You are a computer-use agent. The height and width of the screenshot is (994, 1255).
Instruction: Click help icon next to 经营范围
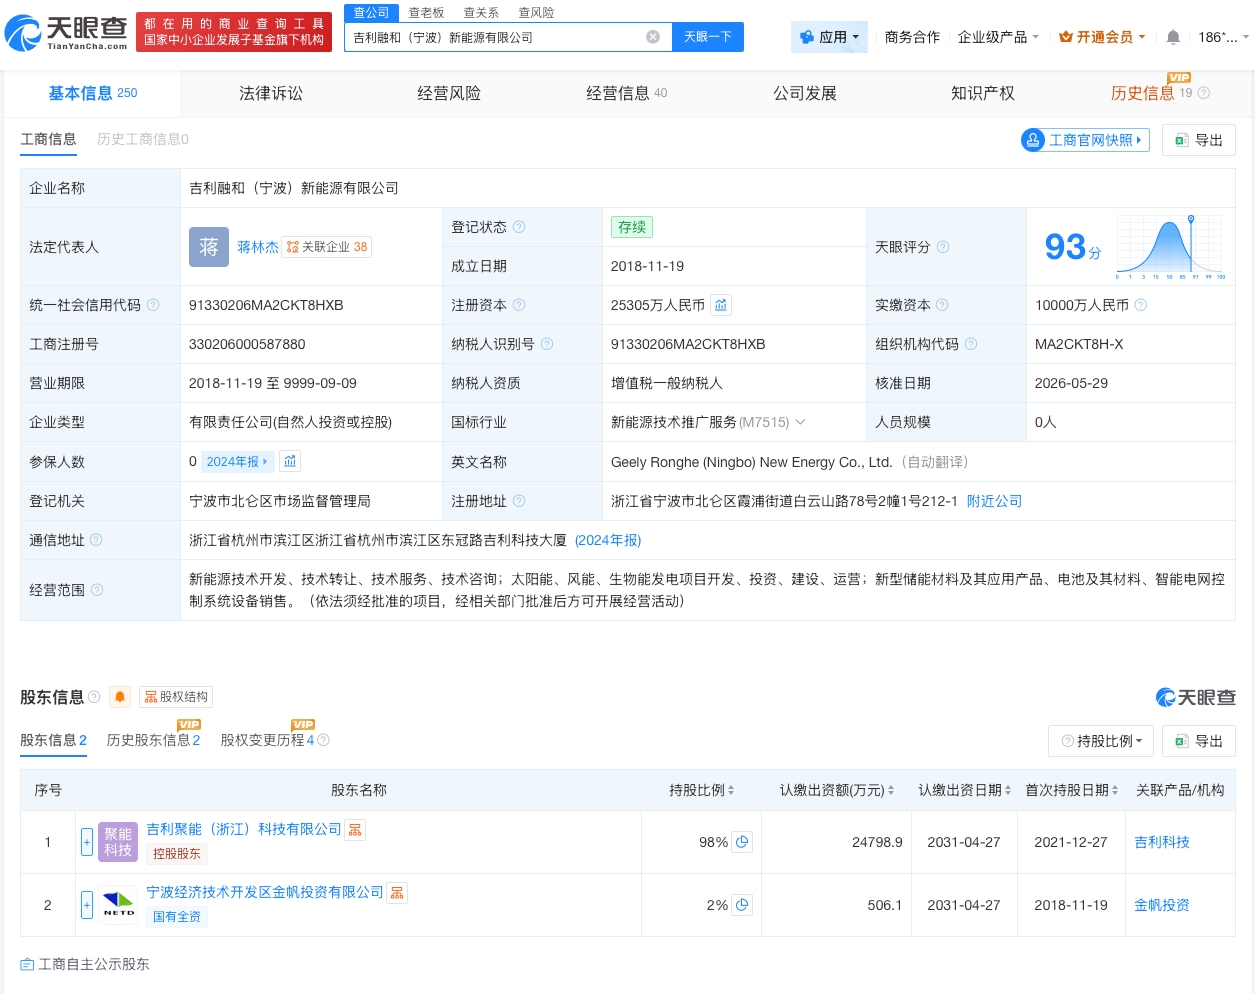pyautogui.click(x=97, y=590)
